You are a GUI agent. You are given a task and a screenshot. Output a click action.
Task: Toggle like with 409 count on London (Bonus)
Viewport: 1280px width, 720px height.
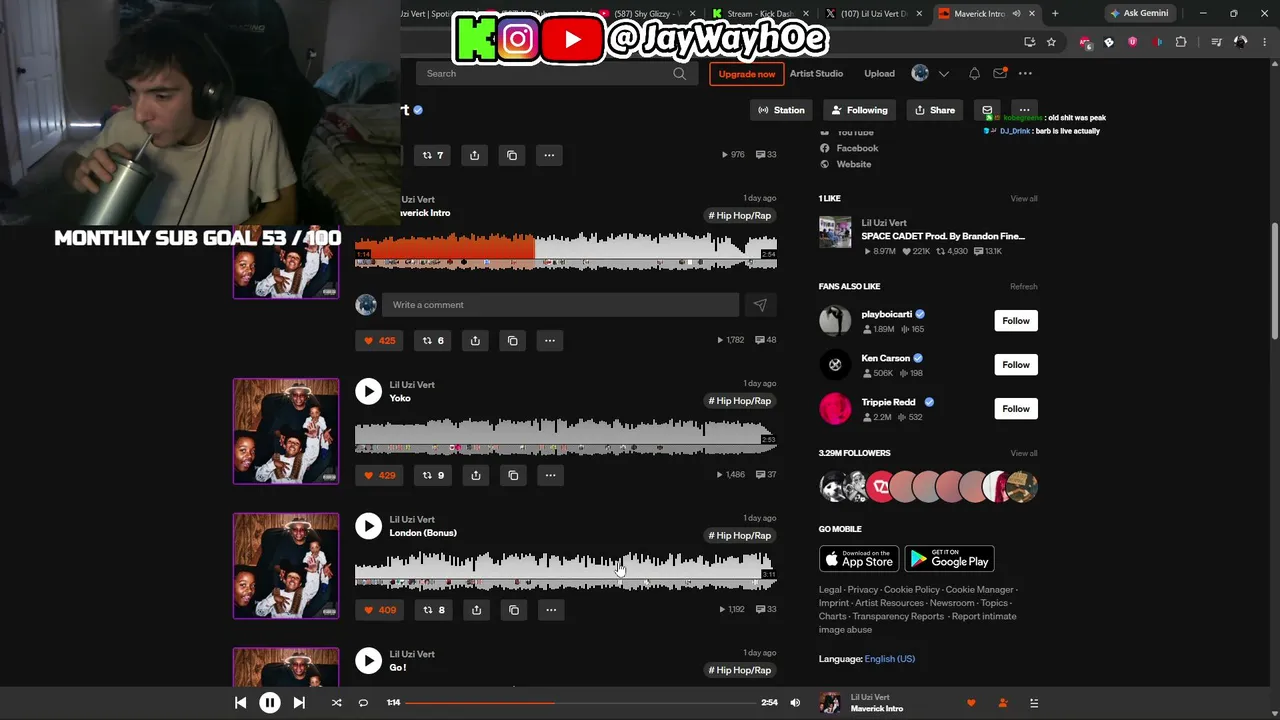pyautogui.click(x=380, y=610)
